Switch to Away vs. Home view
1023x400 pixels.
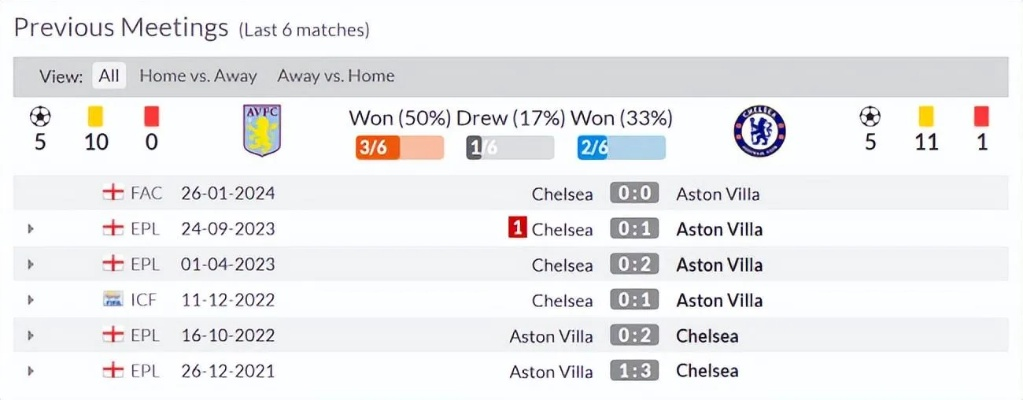coord(336,76)
